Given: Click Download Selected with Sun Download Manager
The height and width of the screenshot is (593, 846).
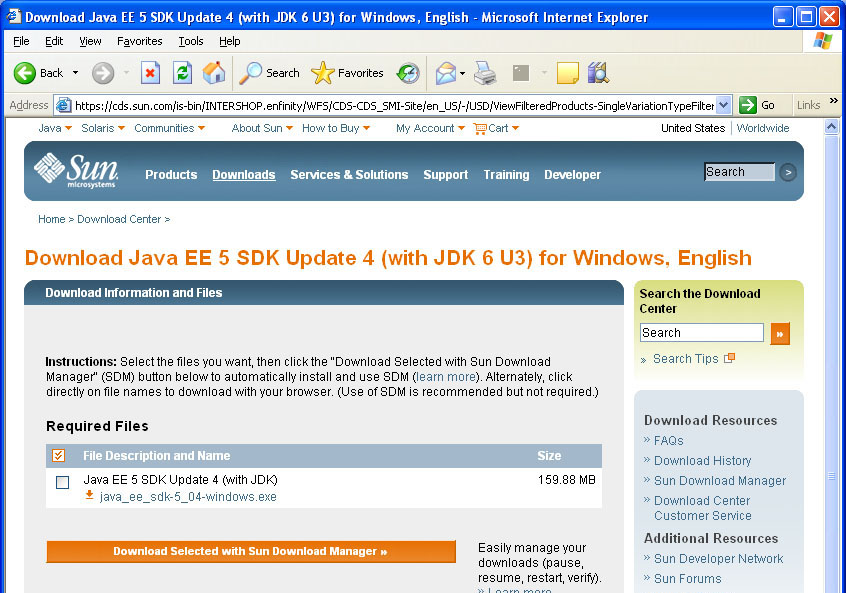Looking at the screenshot, I should (x=250, y=551).
